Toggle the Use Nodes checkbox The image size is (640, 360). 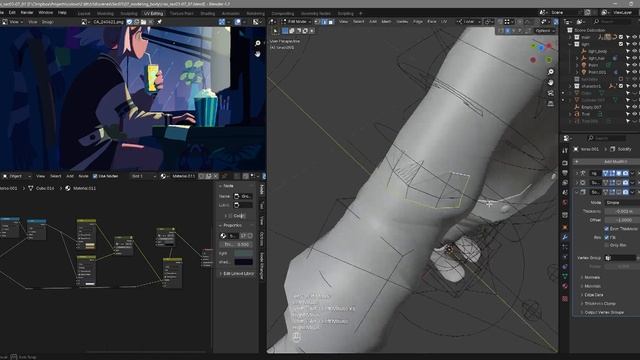coord(95,176)
